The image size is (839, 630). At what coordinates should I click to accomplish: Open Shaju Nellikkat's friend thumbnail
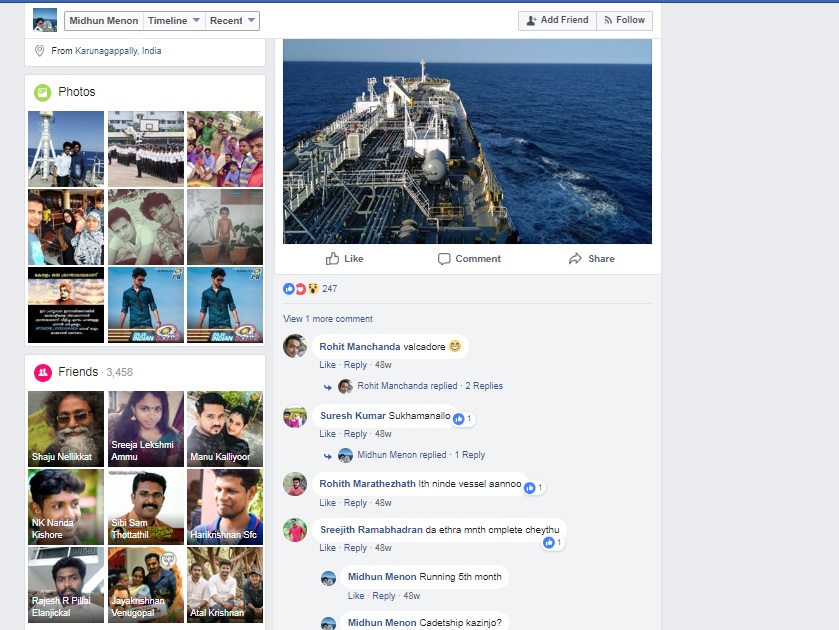[x=66, y=429]
